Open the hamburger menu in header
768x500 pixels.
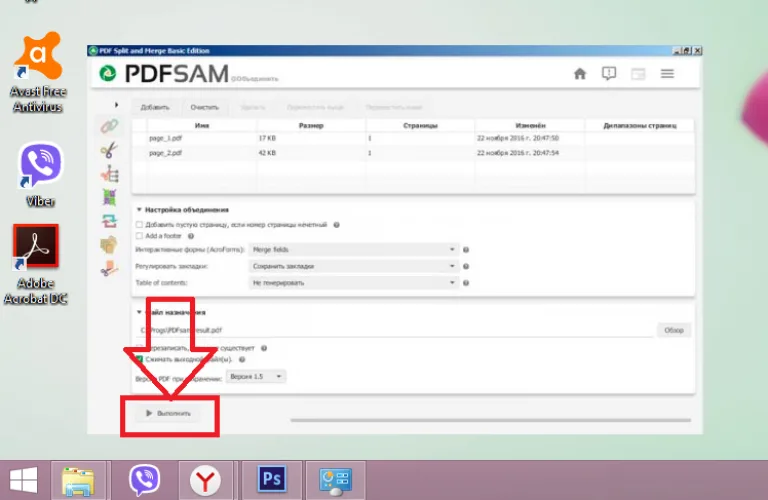tap(667, 74)
